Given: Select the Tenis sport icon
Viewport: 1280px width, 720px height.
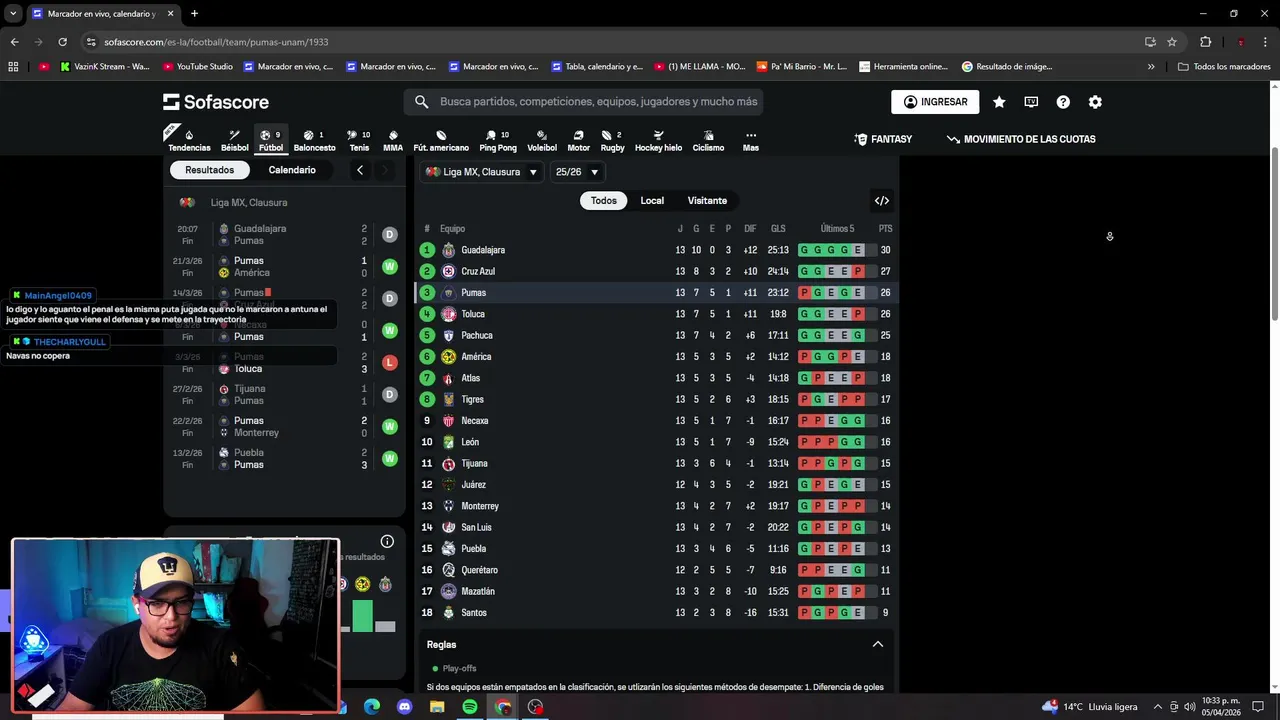Looking at the screenshot, I should pyautogui.click(x=359, y=141).
